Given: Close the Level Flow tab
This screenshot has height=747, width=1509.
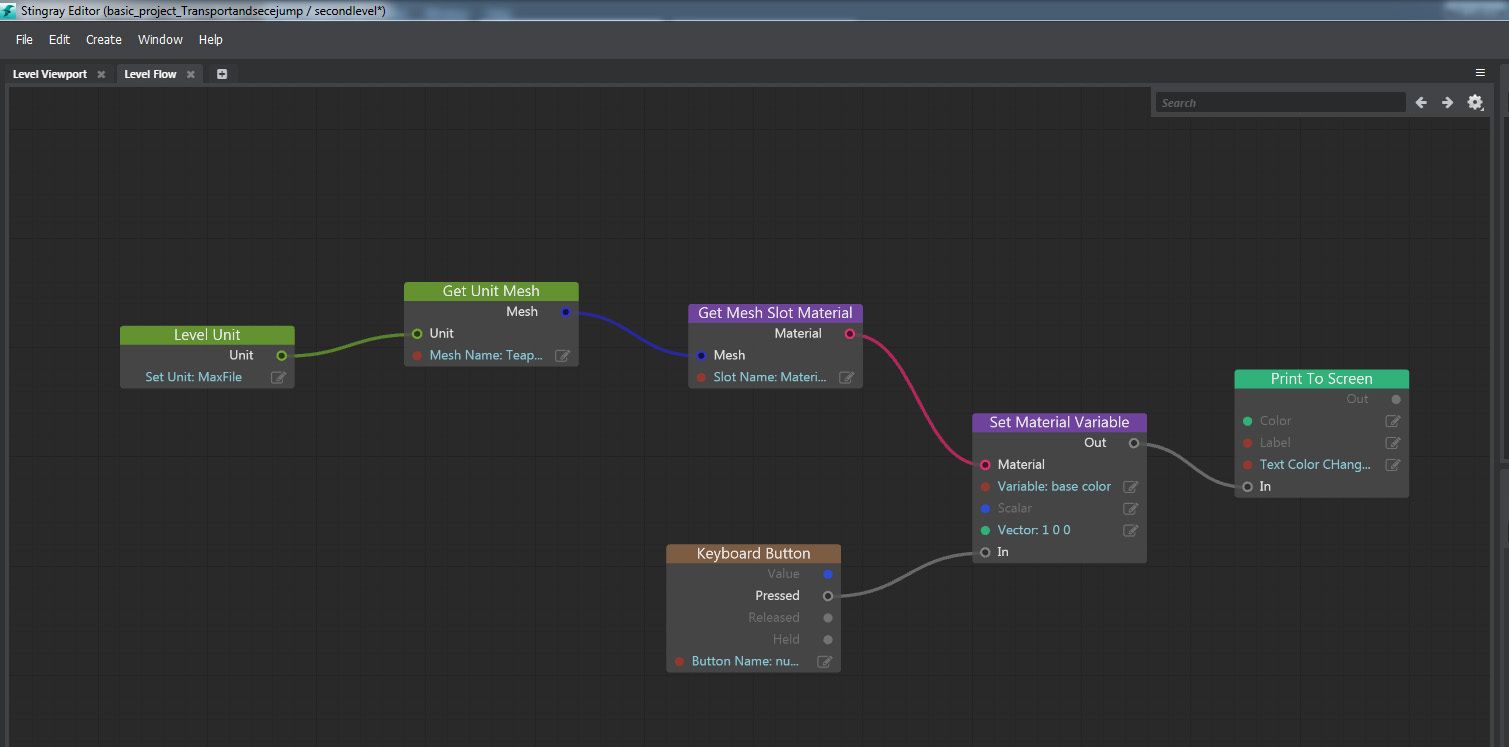Looking at the screenshot, I should (x=190, y=74).
